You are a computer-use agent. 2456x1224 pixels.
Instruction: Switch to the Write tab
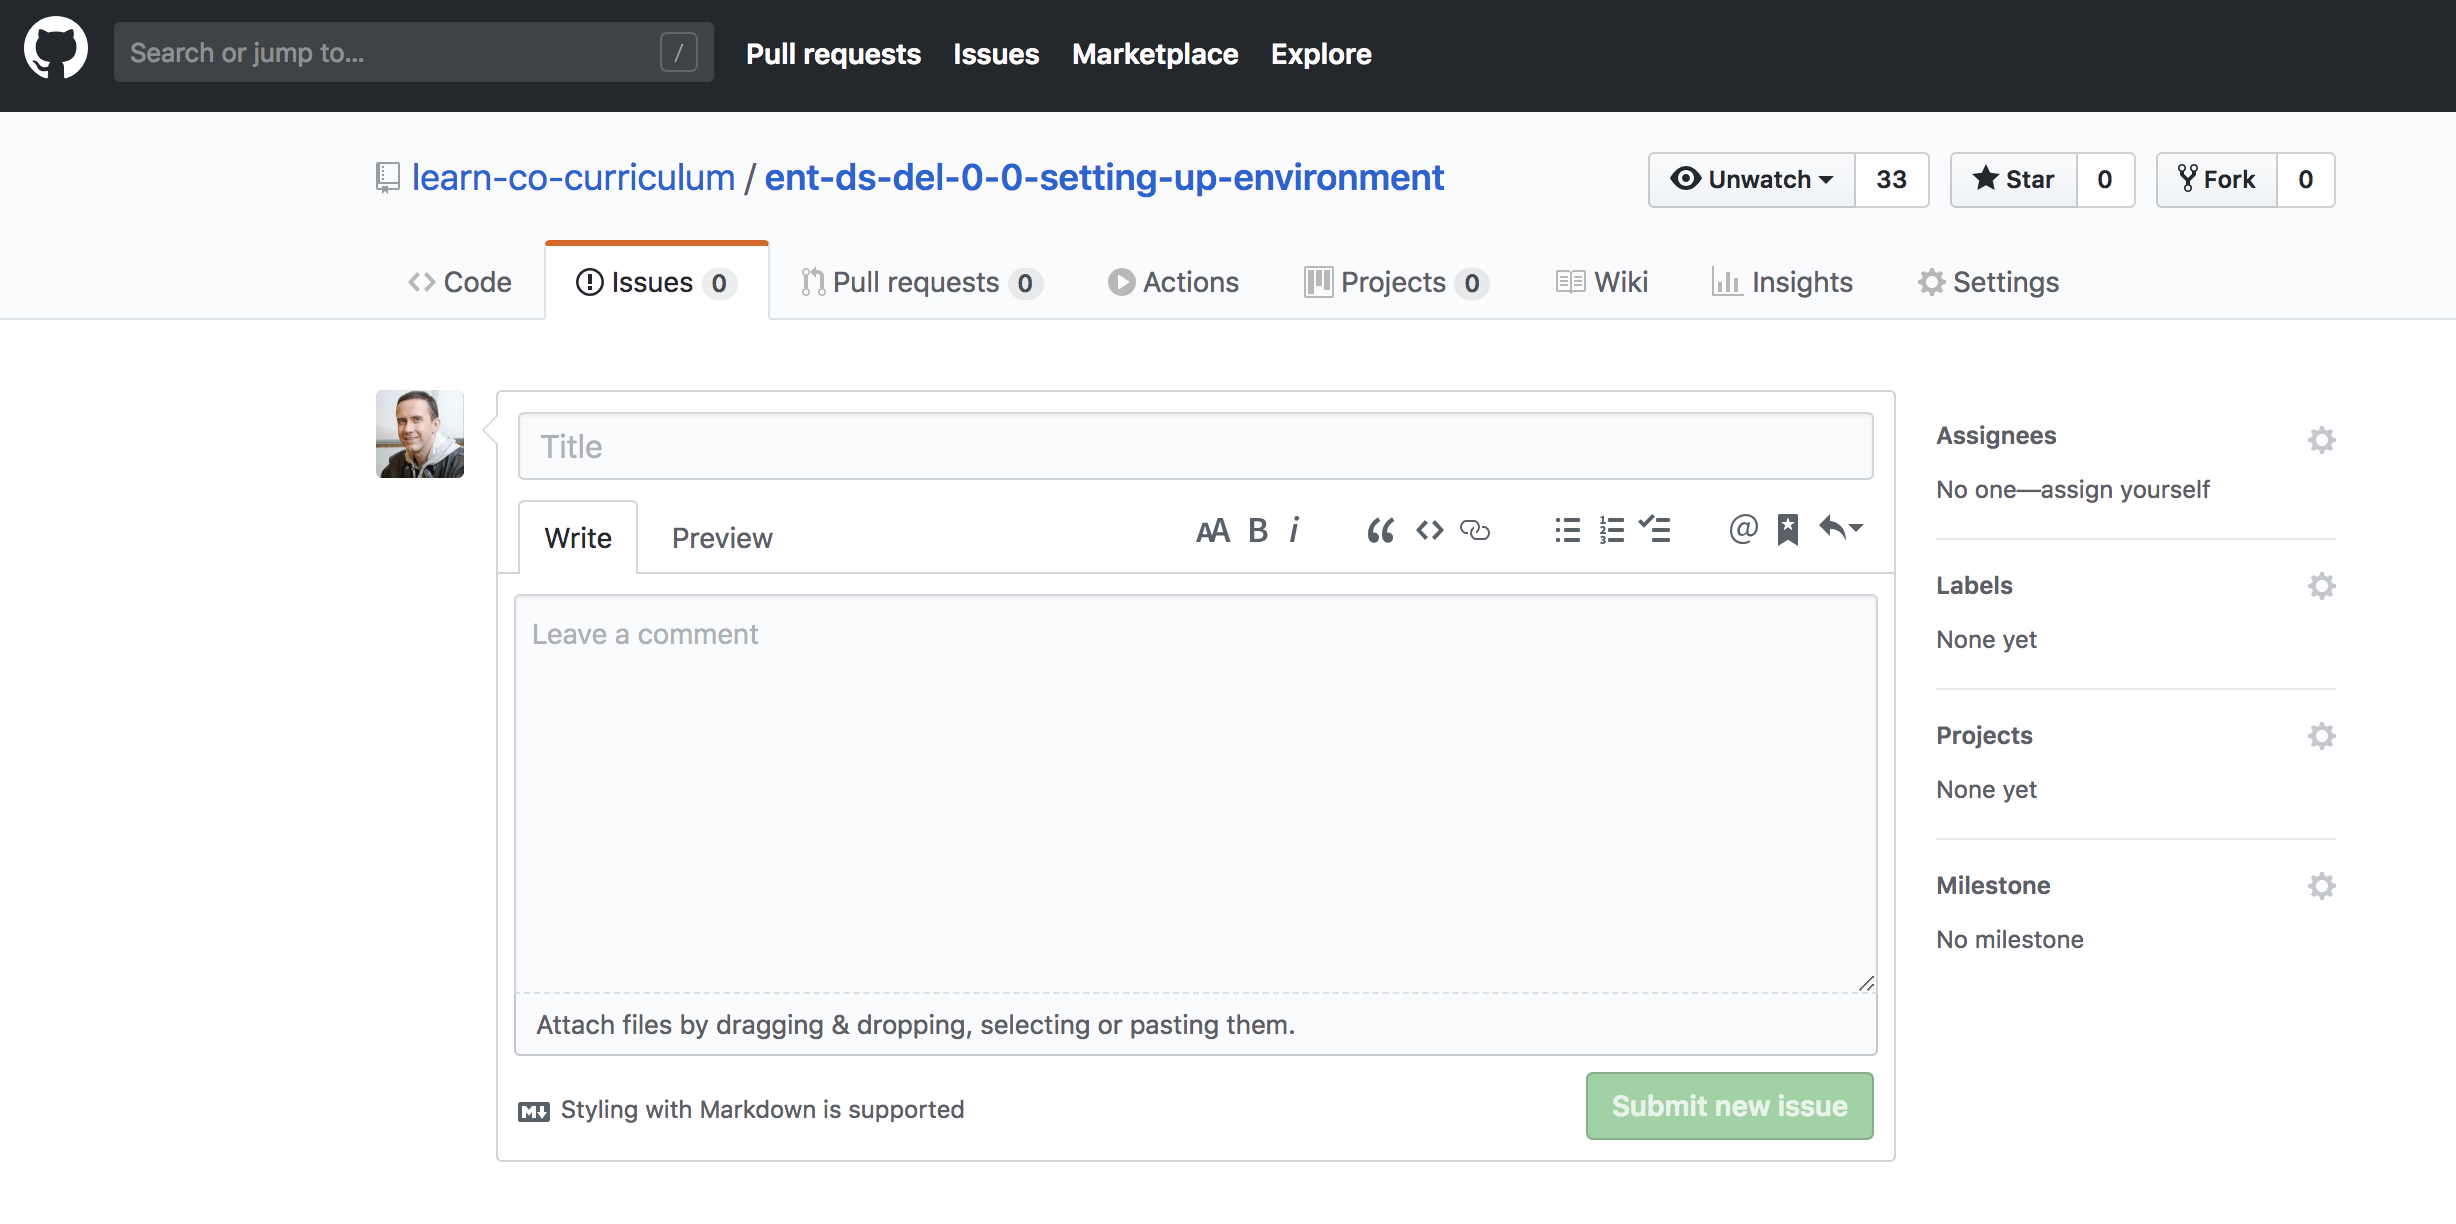click(x=578, y=538)
